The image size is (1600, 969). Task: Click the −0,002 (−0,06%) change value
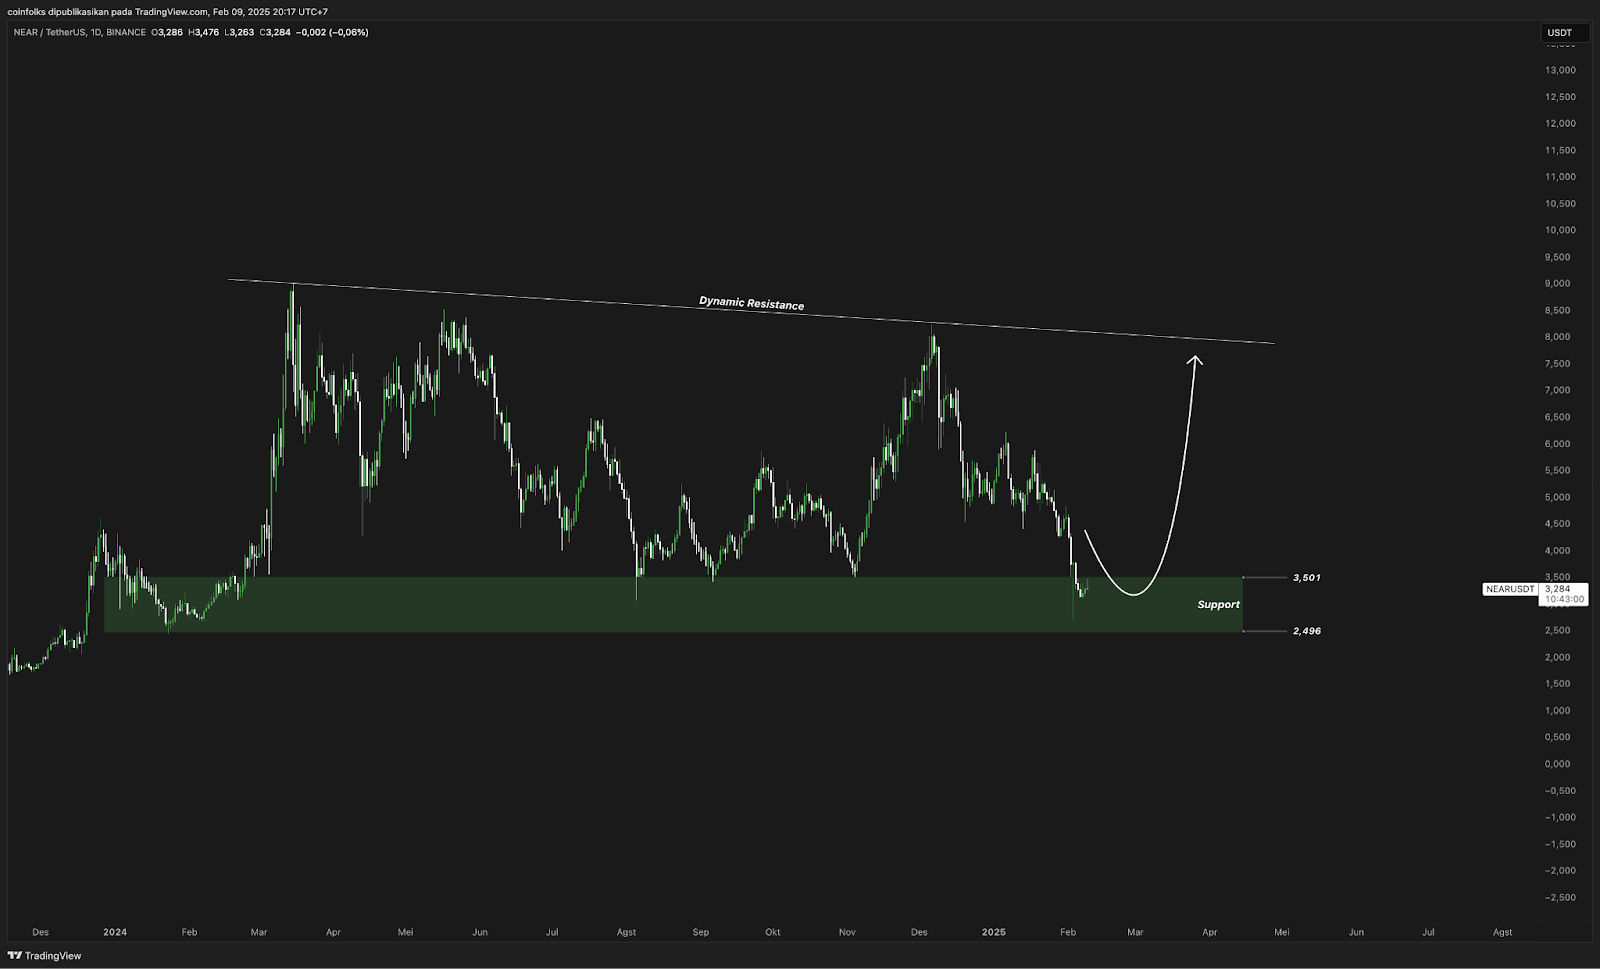332,32
